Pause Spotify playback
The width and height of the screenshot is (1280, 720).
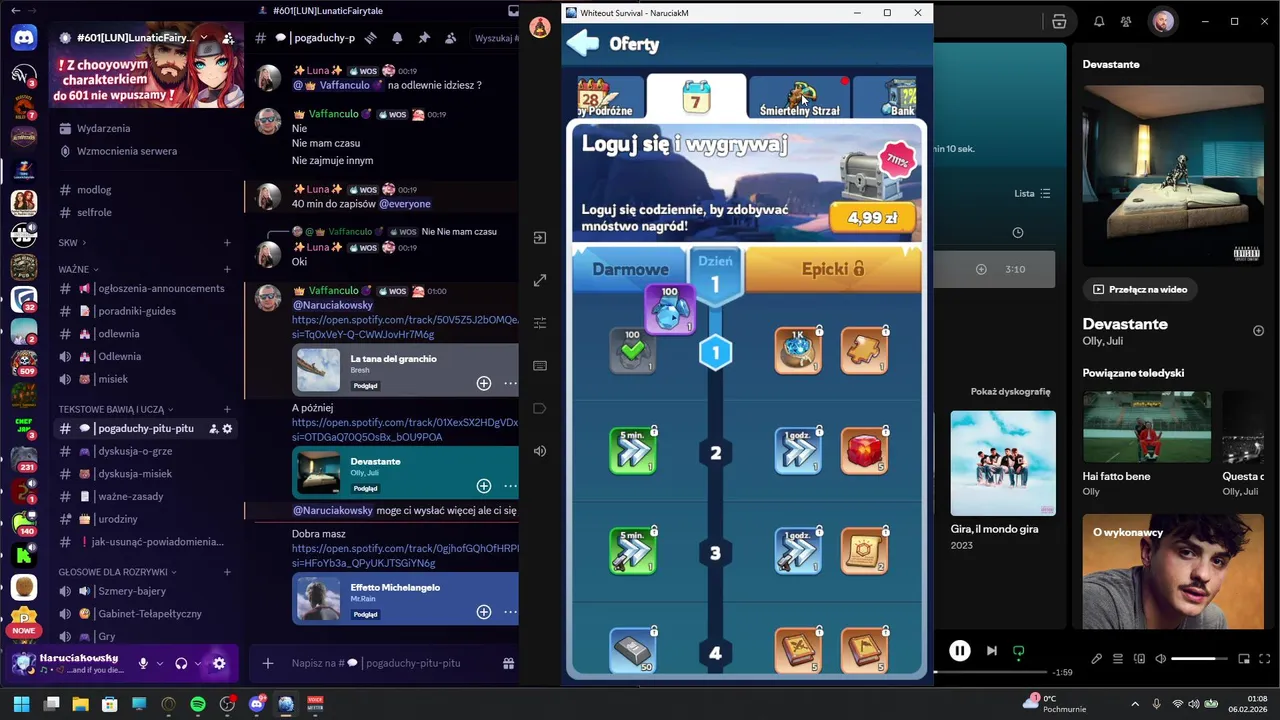pyautogui.click(x=959, y=651)
